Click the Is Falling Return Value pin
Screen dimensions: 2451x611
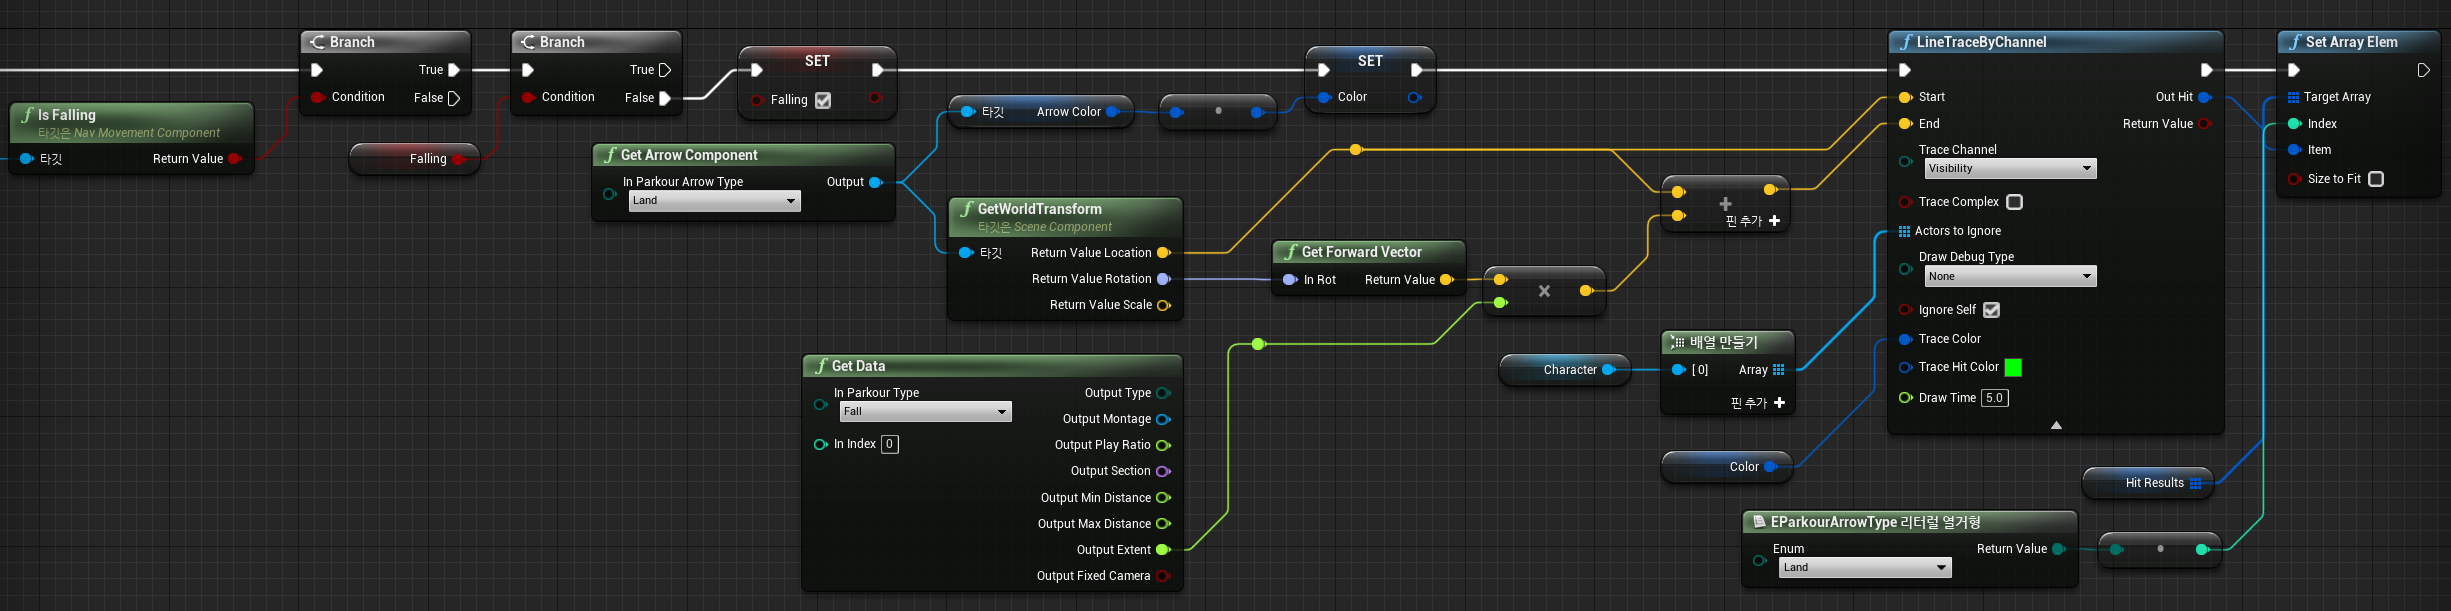tap(235, 159)
